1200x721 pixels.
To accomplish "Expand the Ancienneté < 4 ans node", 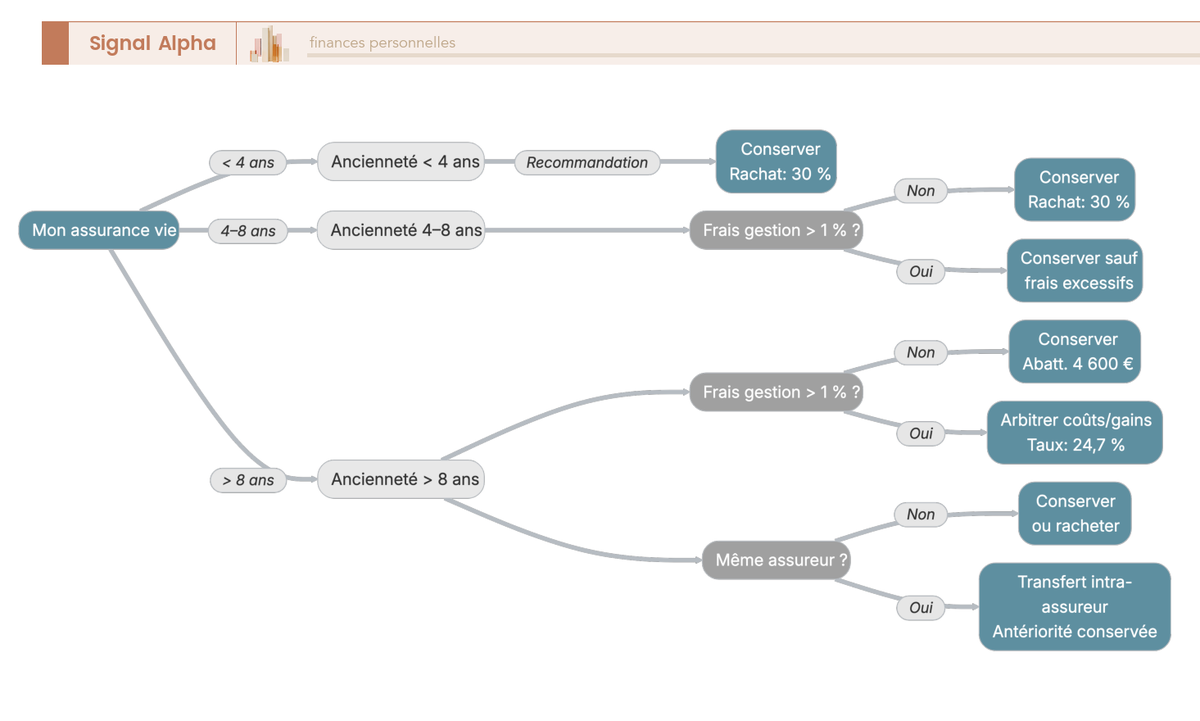I will [x=401, y=162].
